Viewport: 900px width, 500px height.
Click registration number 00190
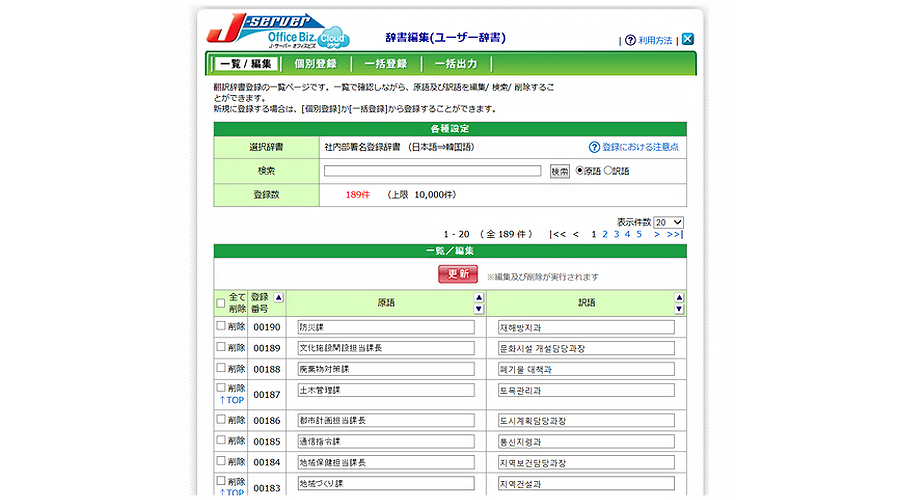[267, 327]
